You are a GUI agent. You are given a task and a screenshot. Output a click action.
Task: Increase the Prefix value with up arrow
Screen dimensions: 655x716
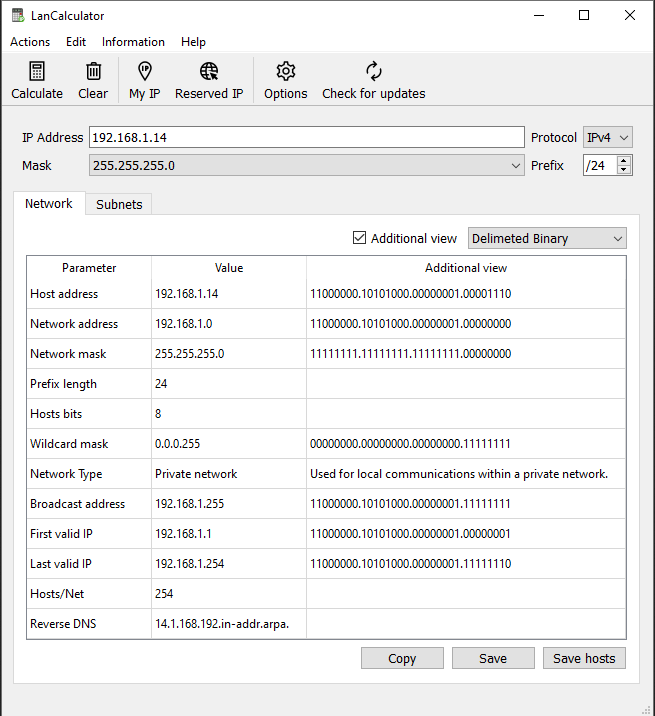click(623, 160)
